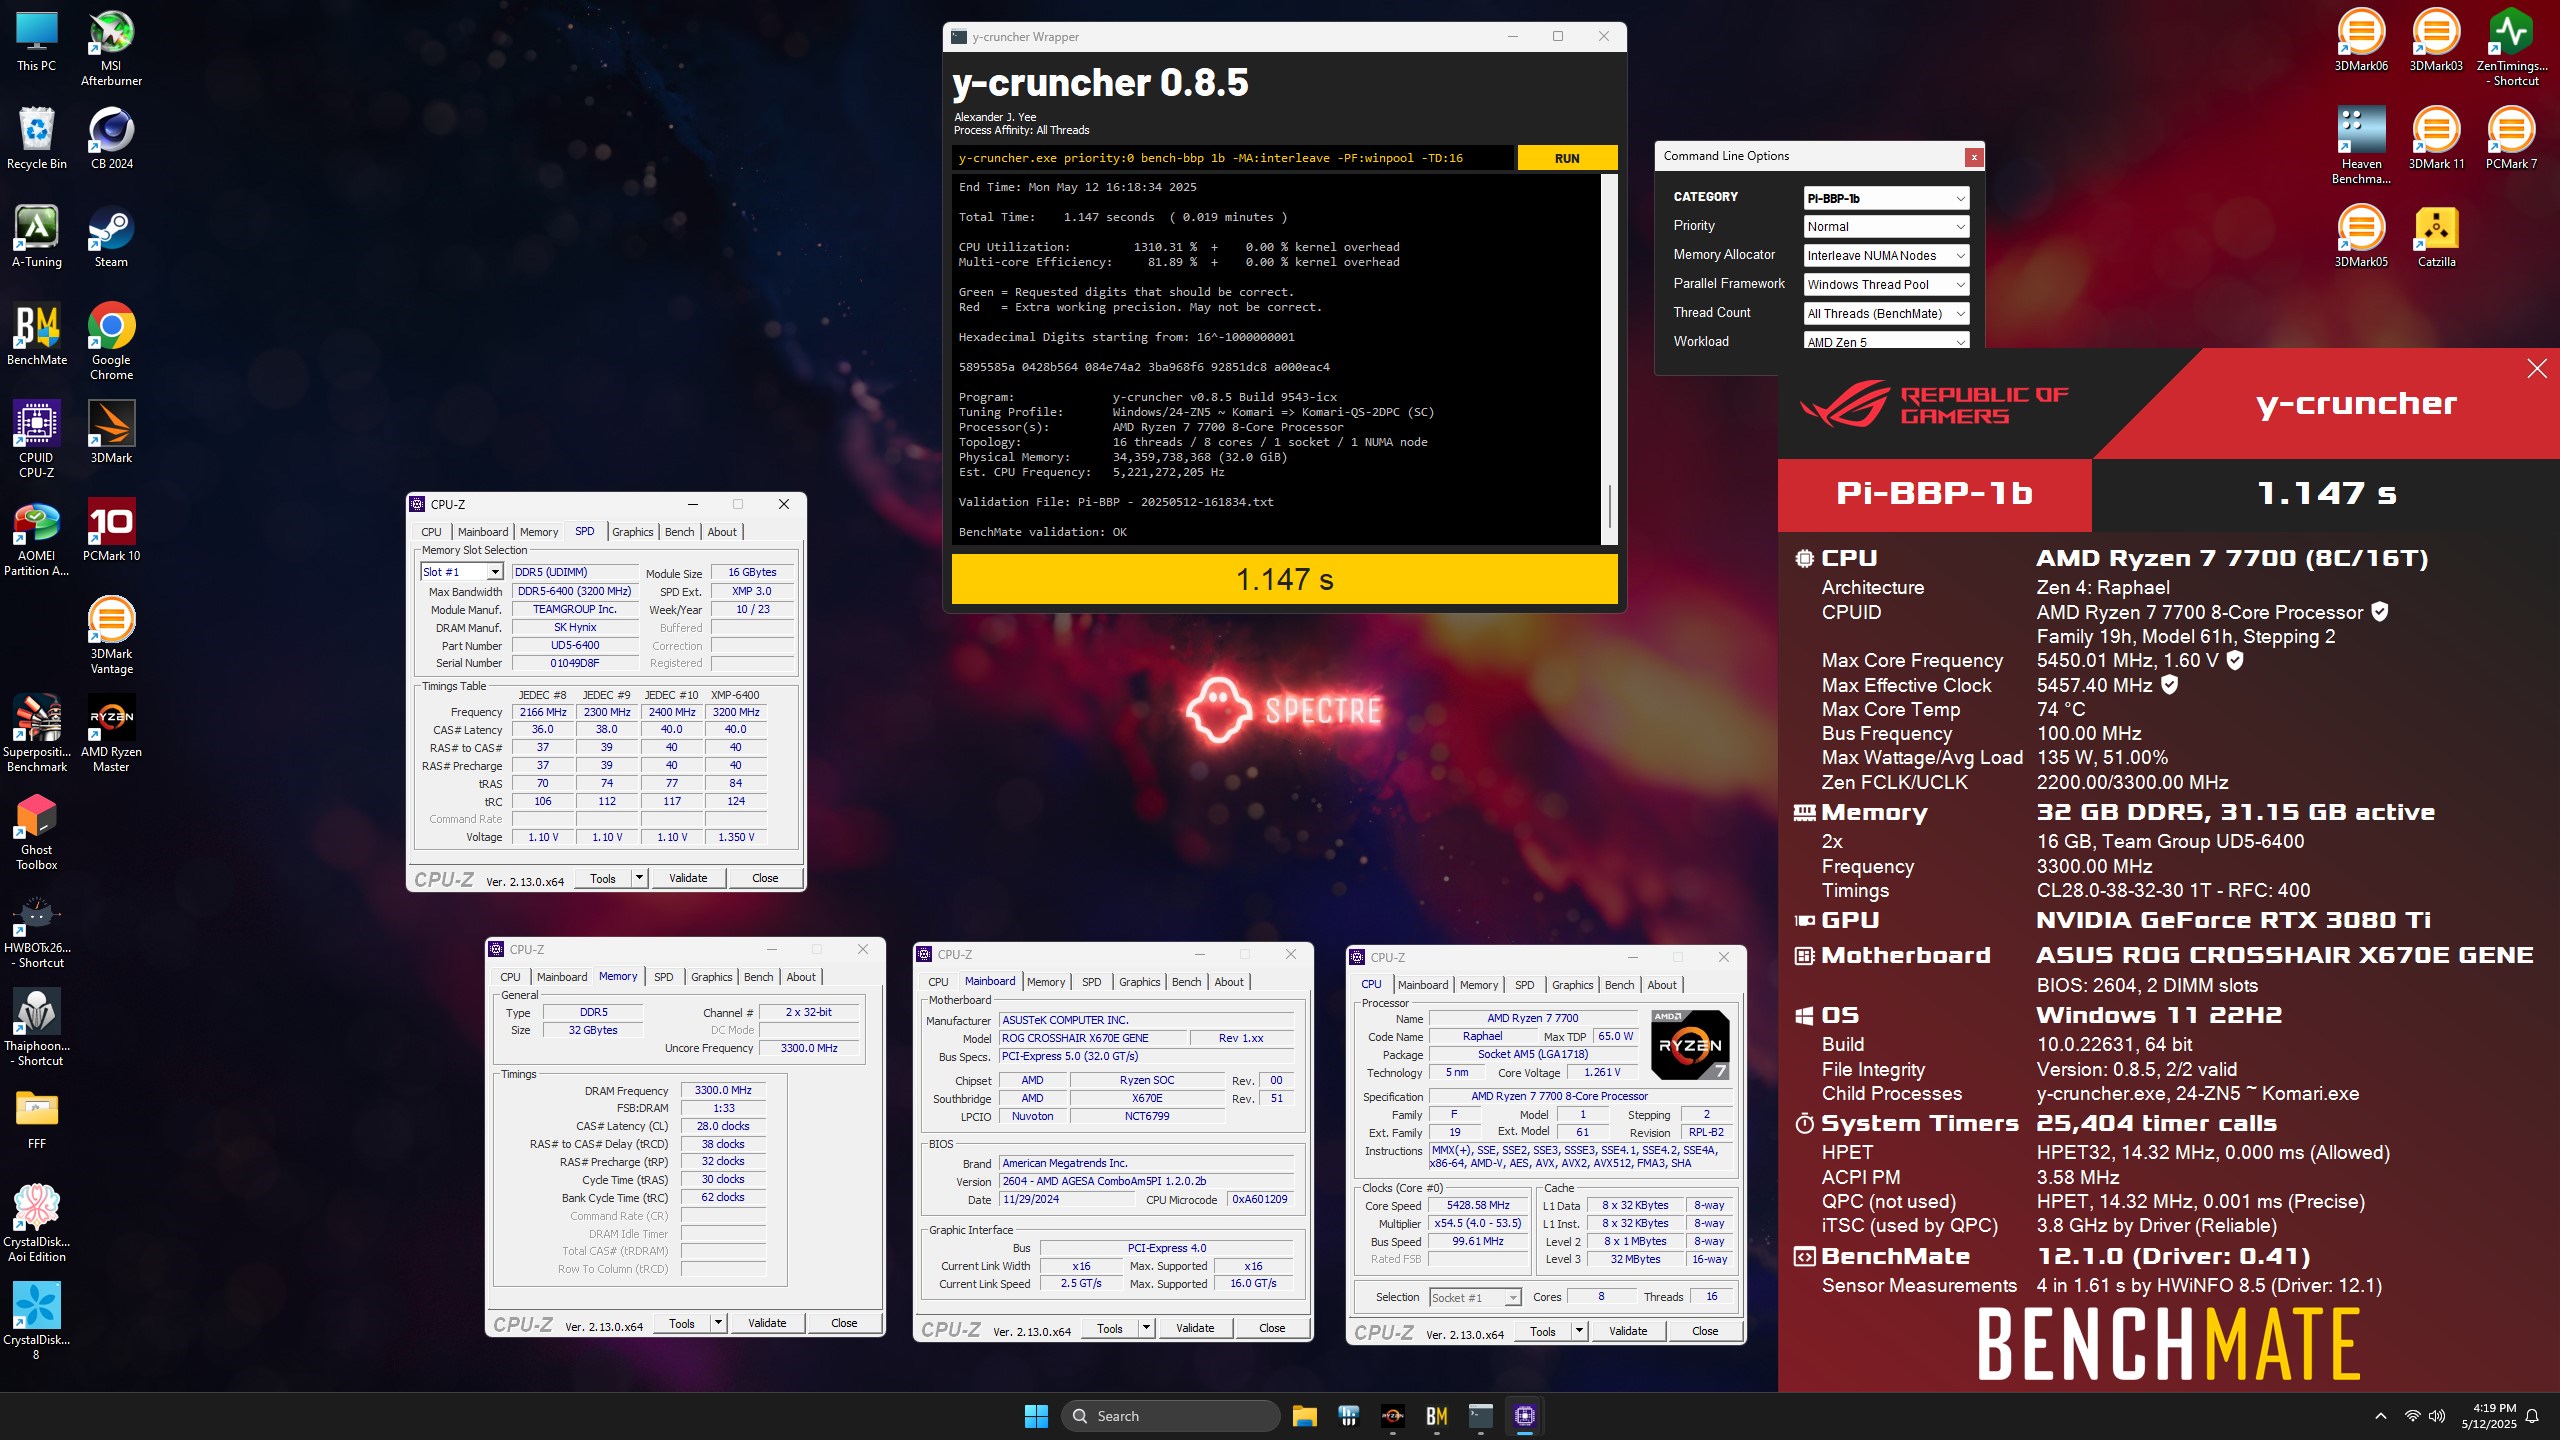The height and width of the screenshot is (1440, 2560).
Task: Open Memory Allocator dropdown
Action: pyautogui.click(x=1886, y=256)
